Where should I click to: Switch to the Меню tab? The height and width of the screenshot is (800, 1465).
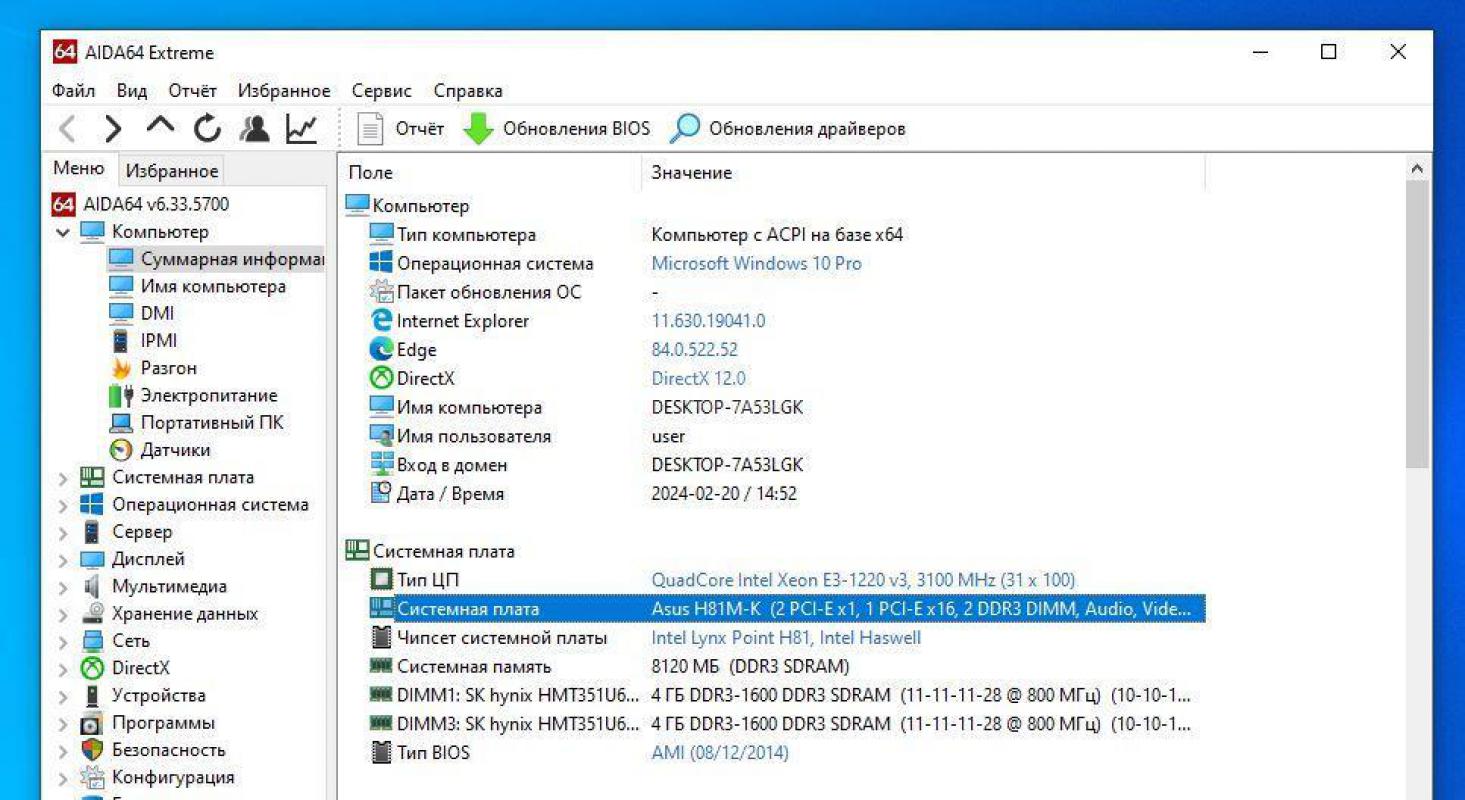click(x=78, y=169)
